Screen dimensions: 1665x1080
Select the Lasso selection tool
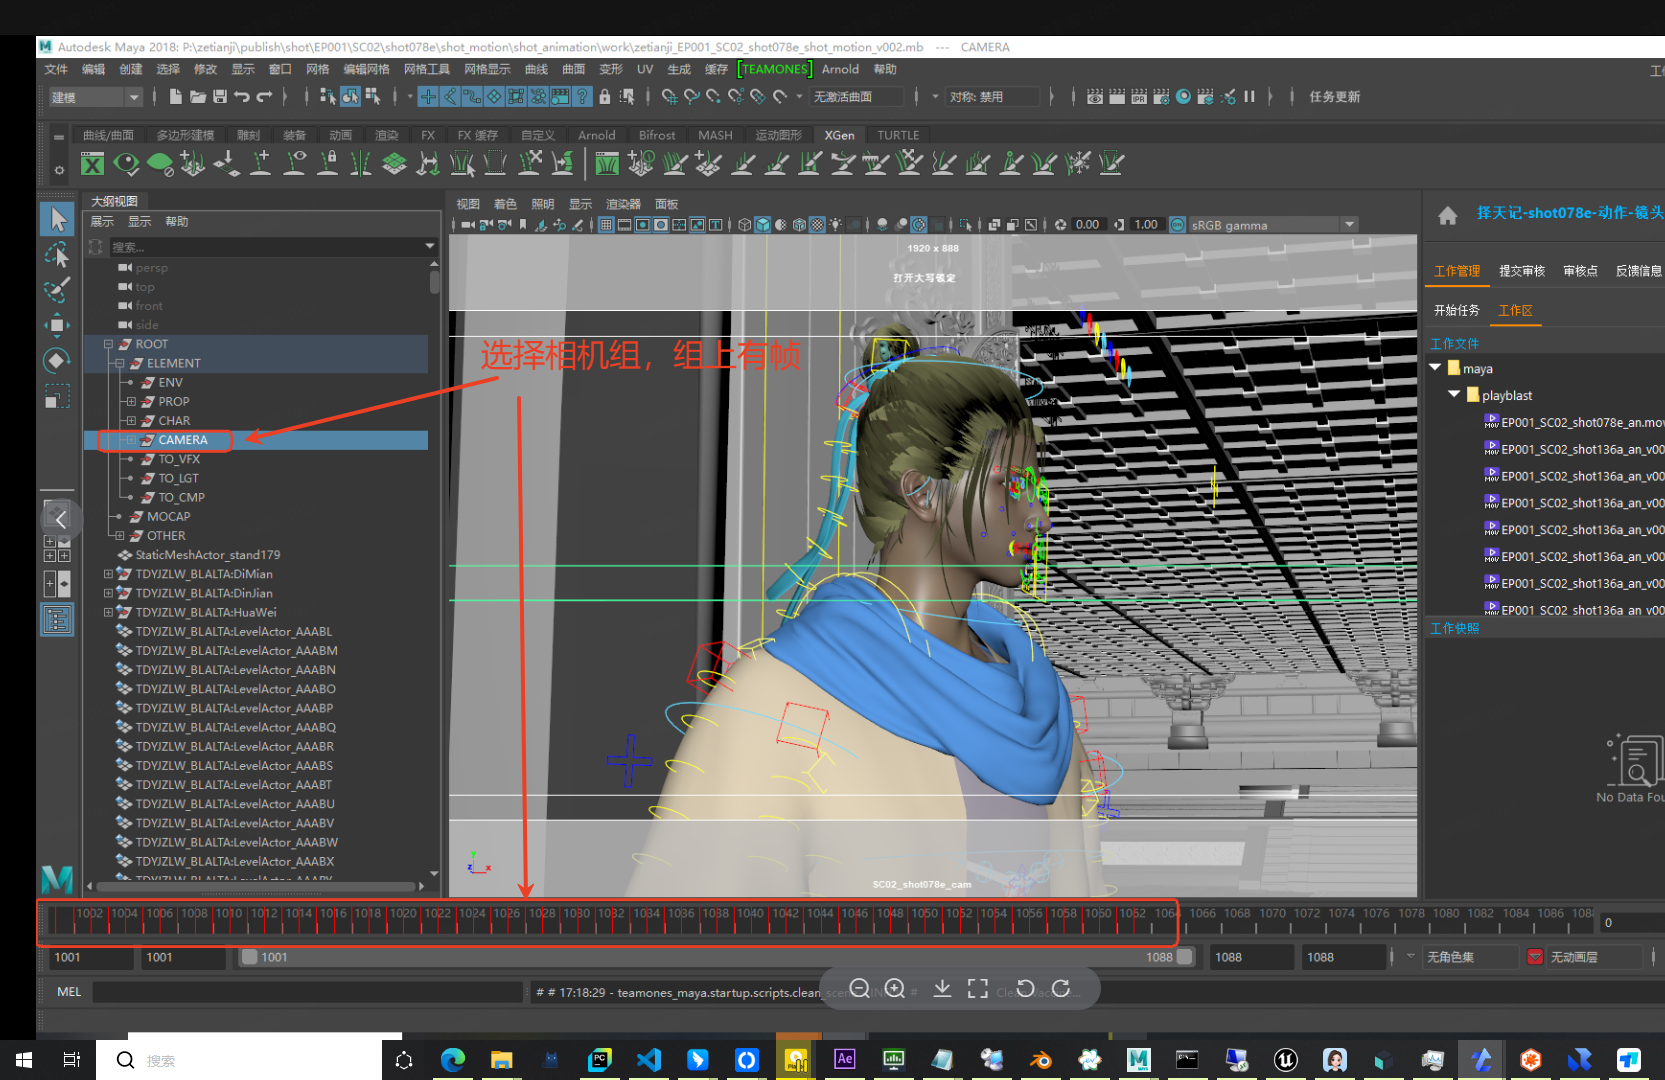(57, 255)
